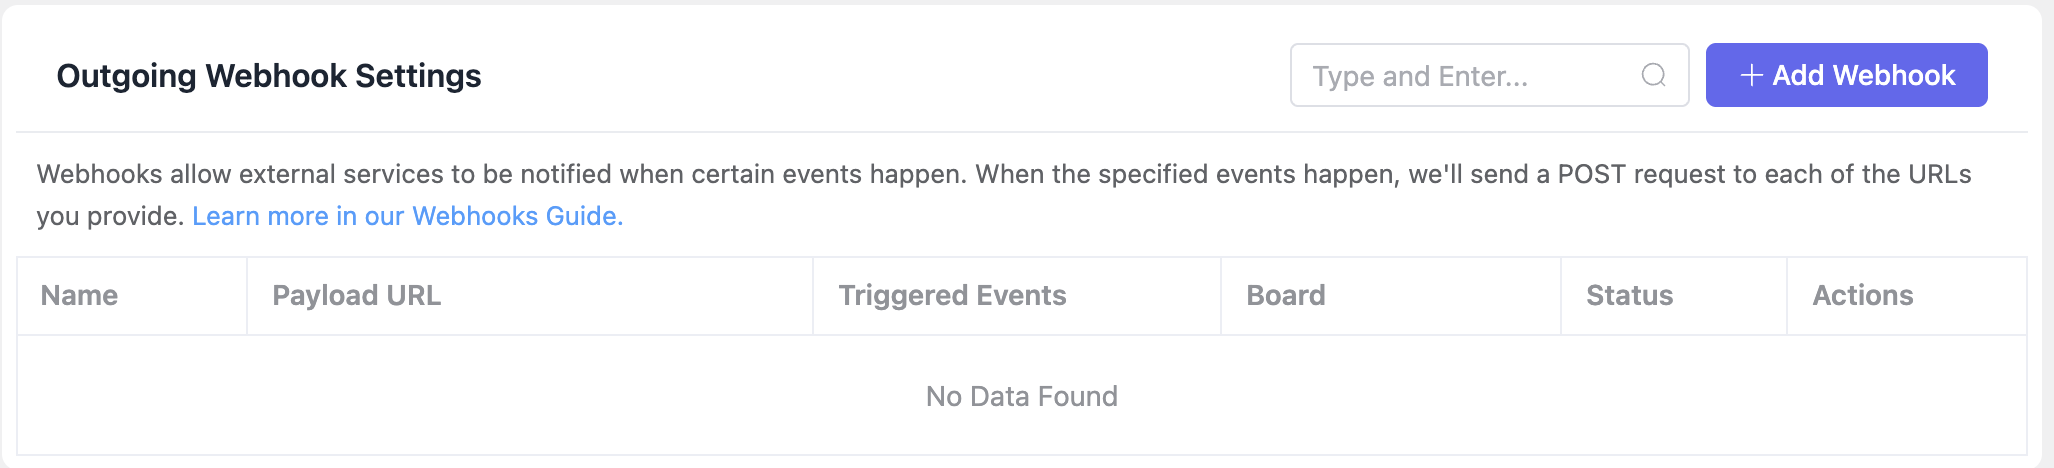The width and height of the screenshot is (2054, 468).
Task: Click the magnifier search icon
Action: coord(1653,75)
